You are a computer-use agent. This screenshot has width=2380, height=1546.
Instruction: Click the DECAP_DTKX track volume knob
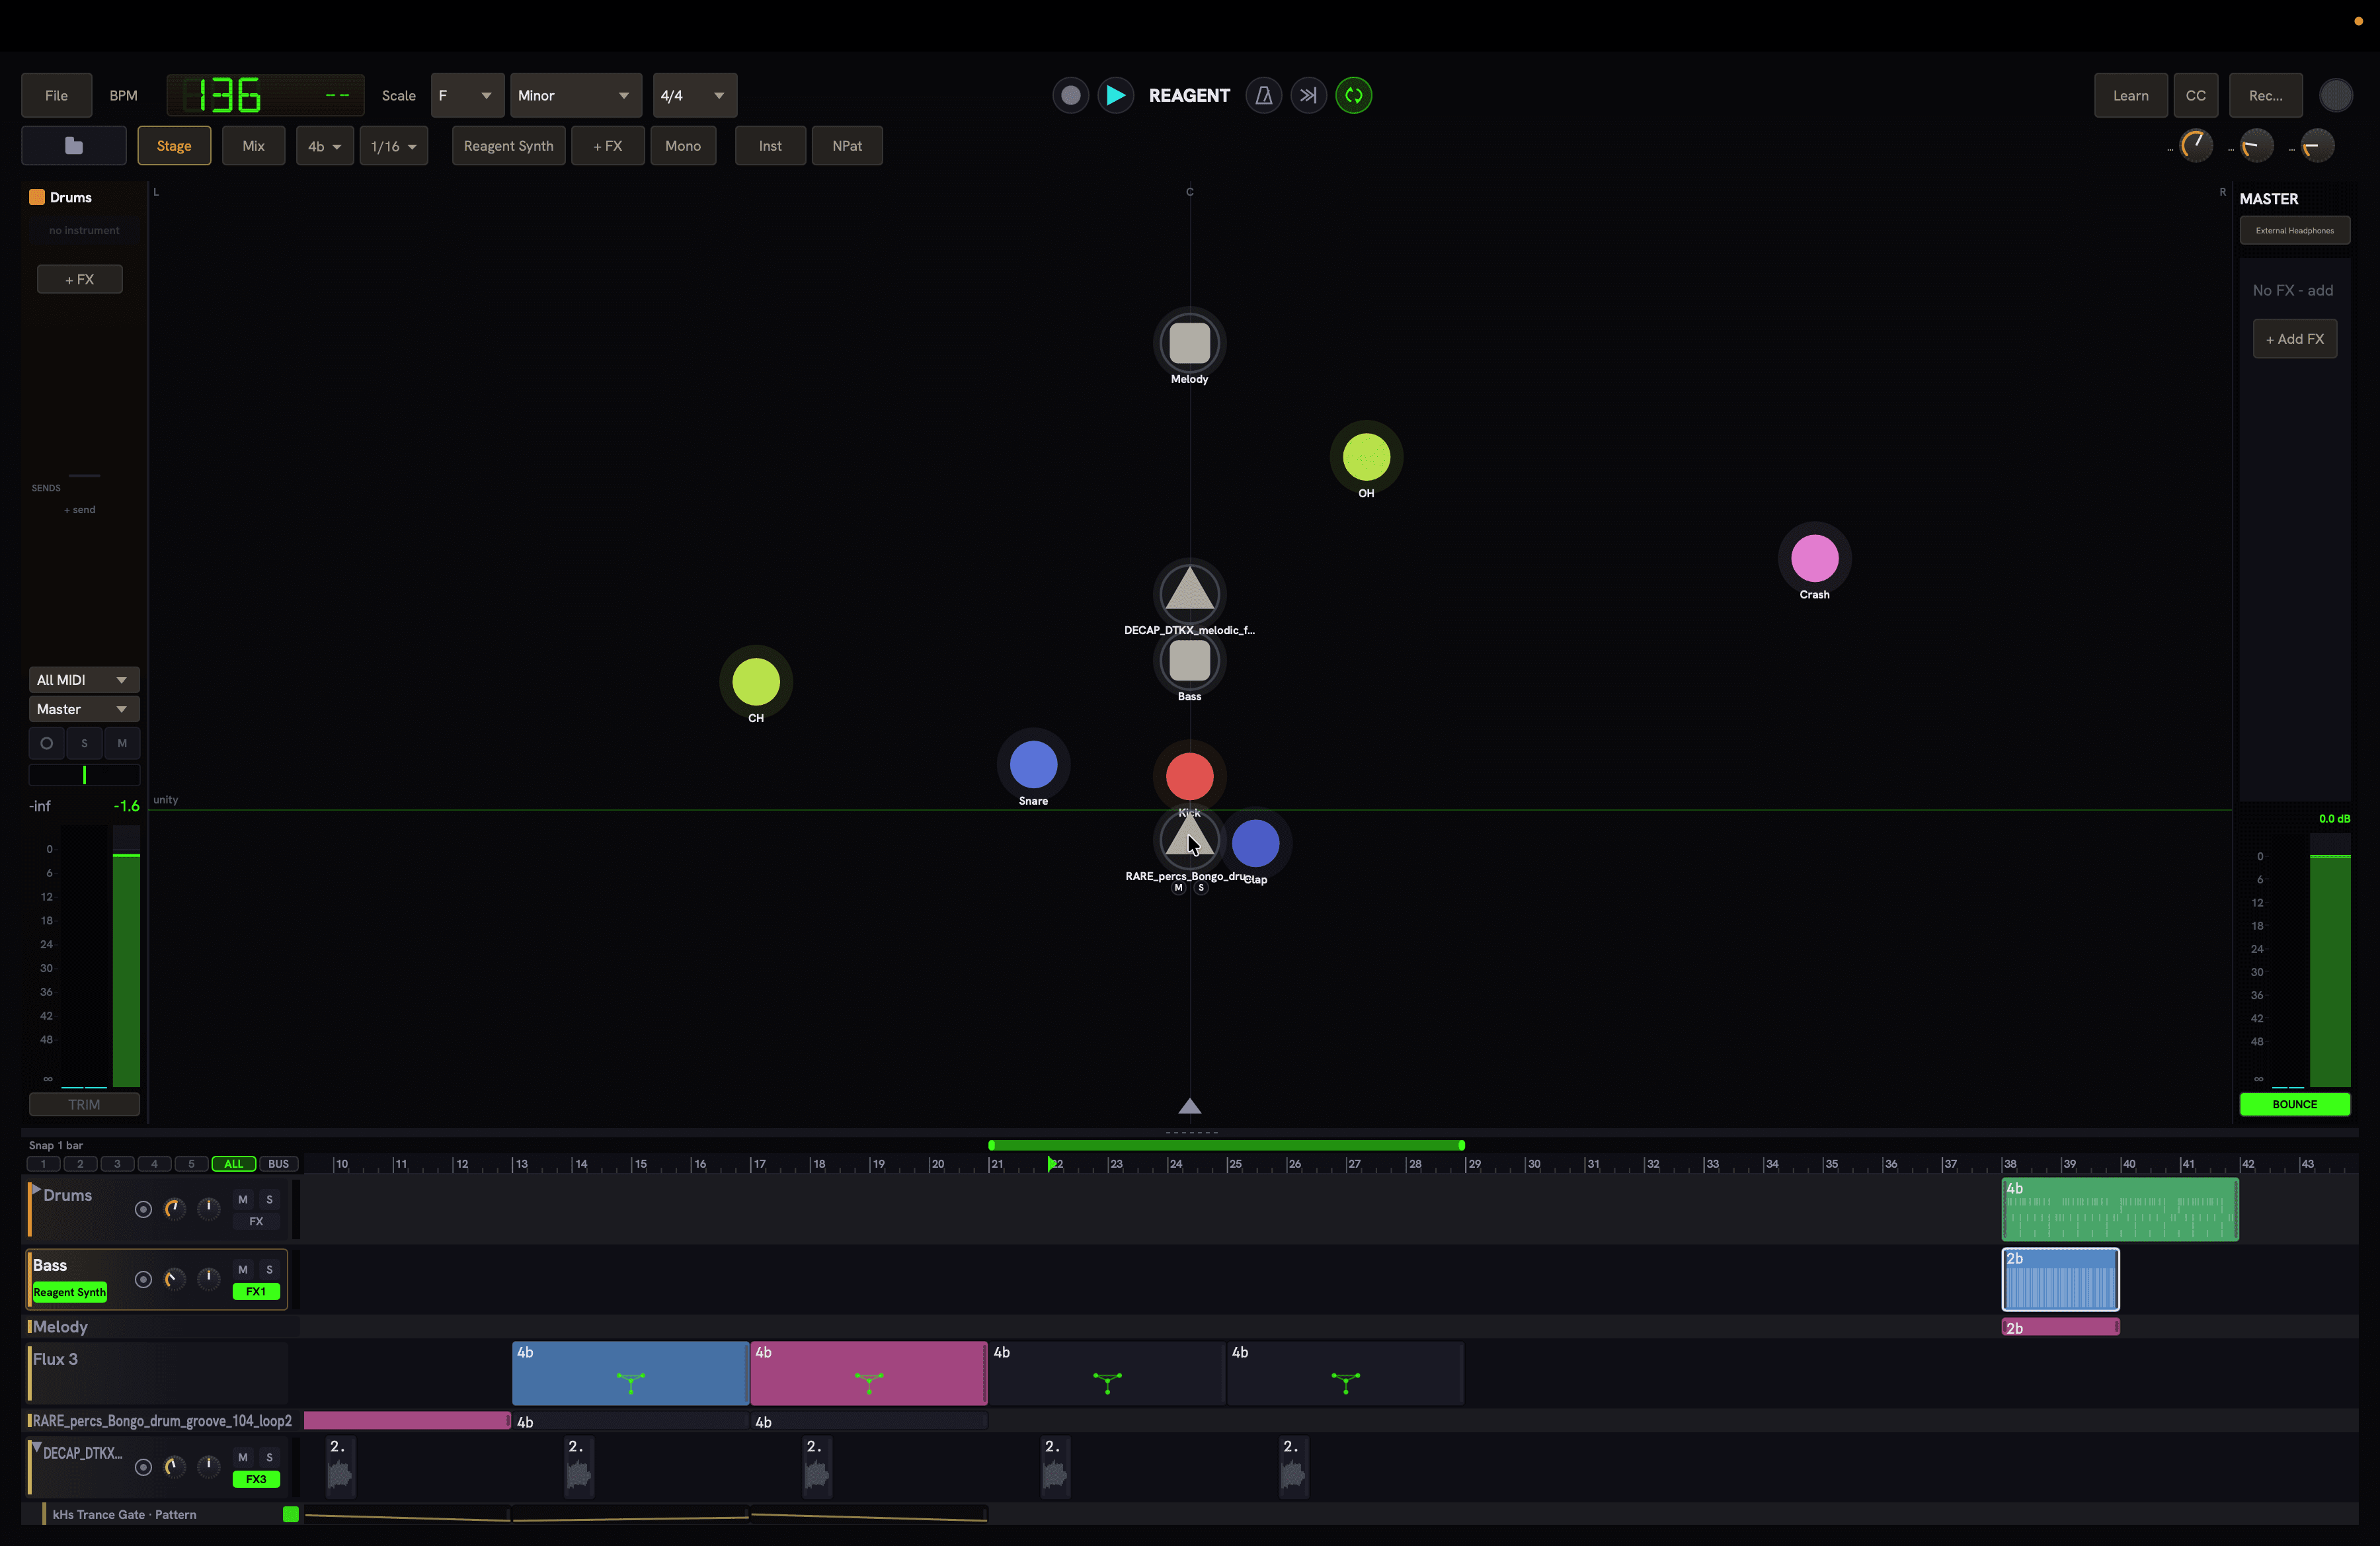point(174,1467)
